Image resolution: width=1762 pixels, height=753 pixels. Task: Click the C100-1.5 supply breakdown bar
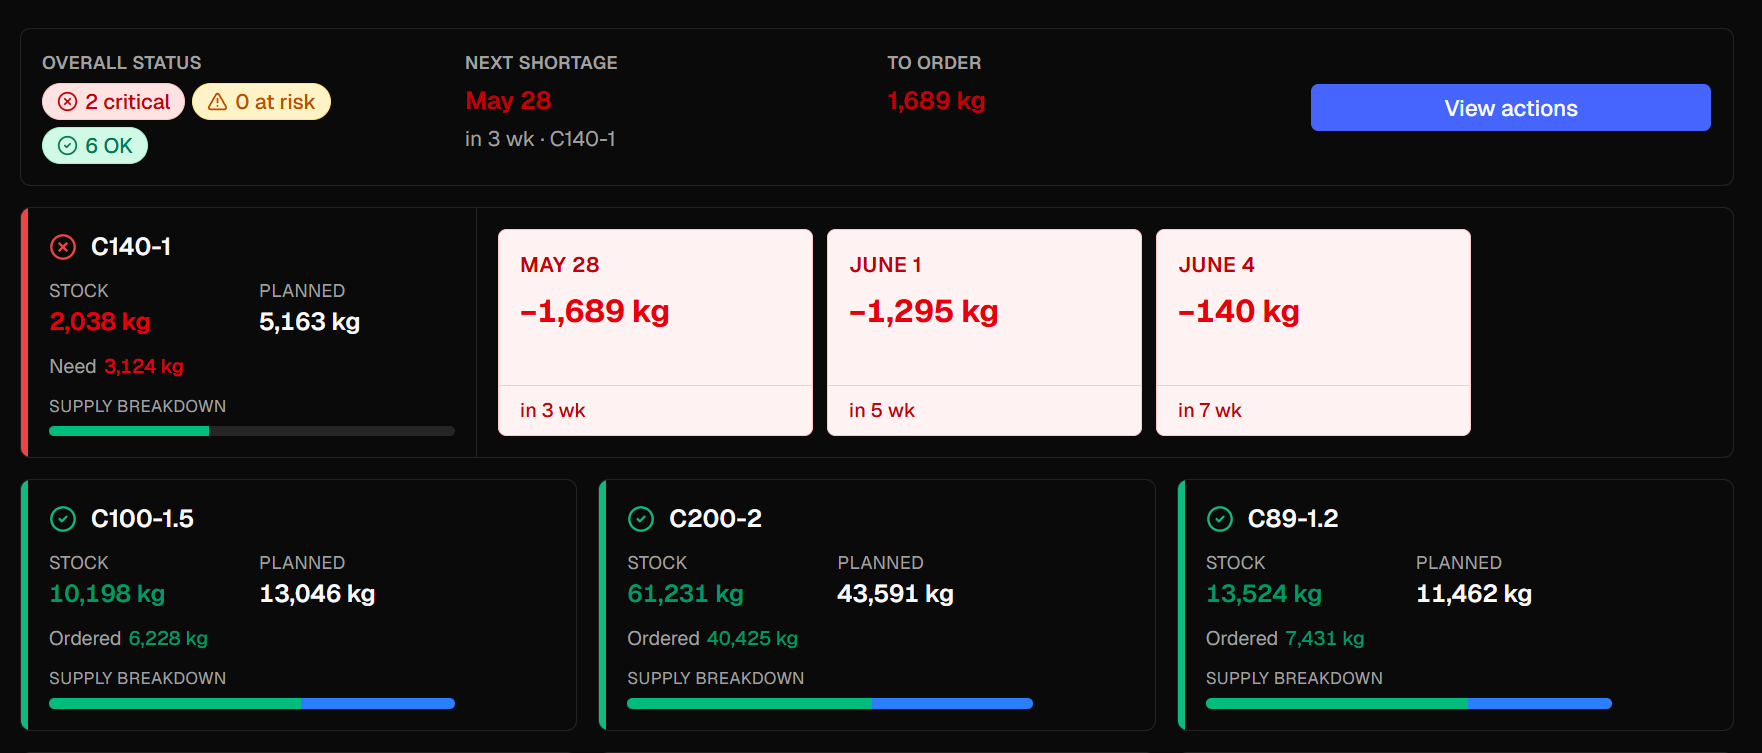click(252, 703)
